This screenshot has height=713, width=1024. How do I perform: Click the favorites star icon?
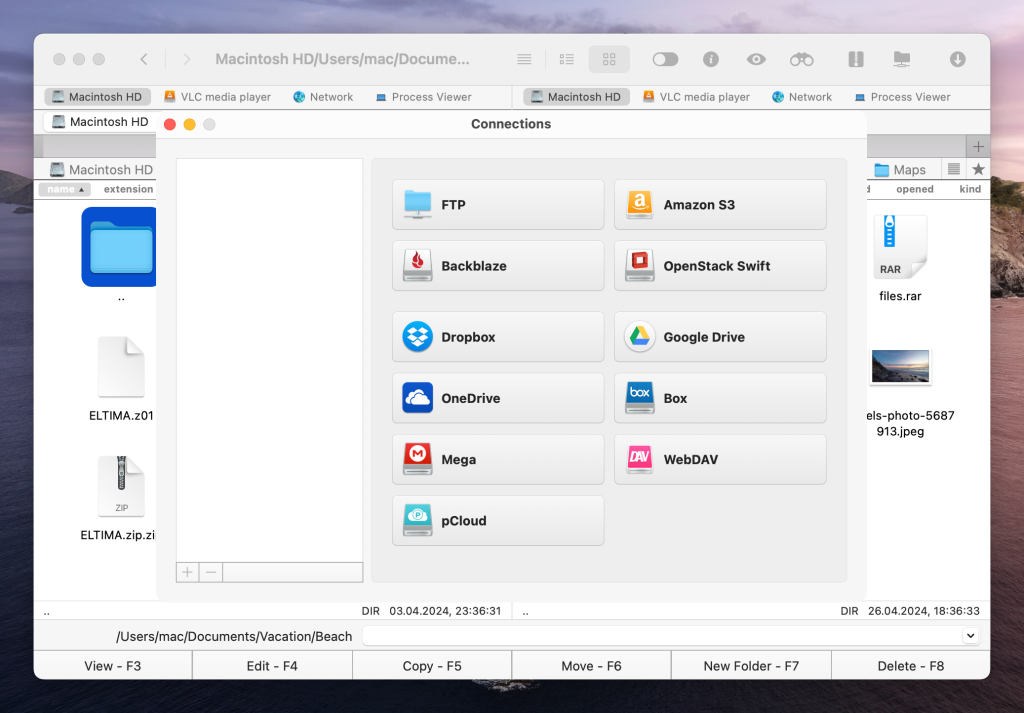978,170
